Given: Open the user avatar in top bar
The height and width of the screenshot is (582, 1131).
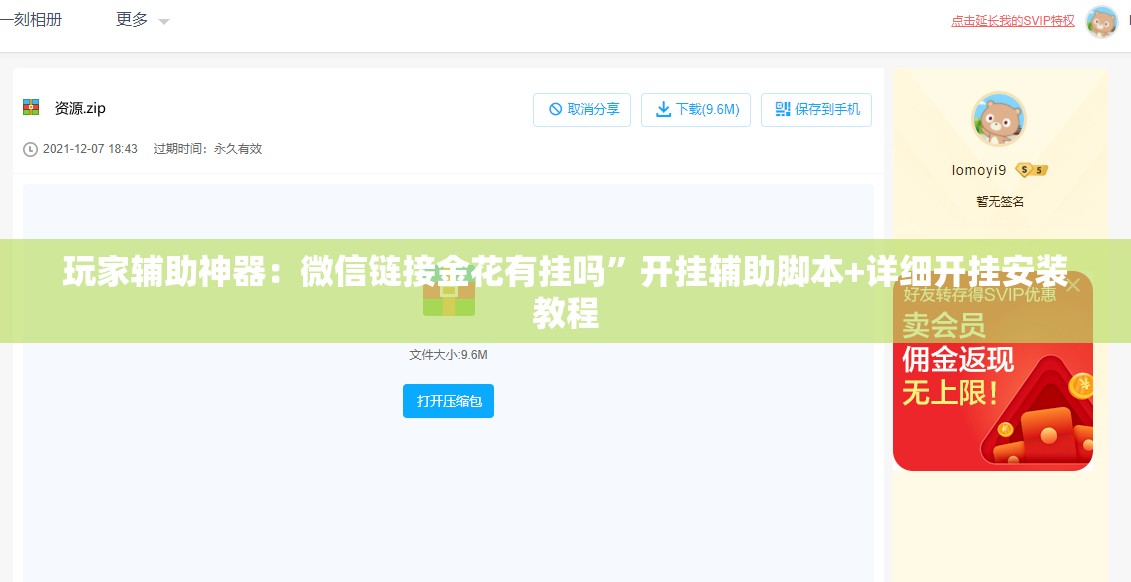Looking at the screenshot, I should pyautogui.click(x=1101, y=22).
